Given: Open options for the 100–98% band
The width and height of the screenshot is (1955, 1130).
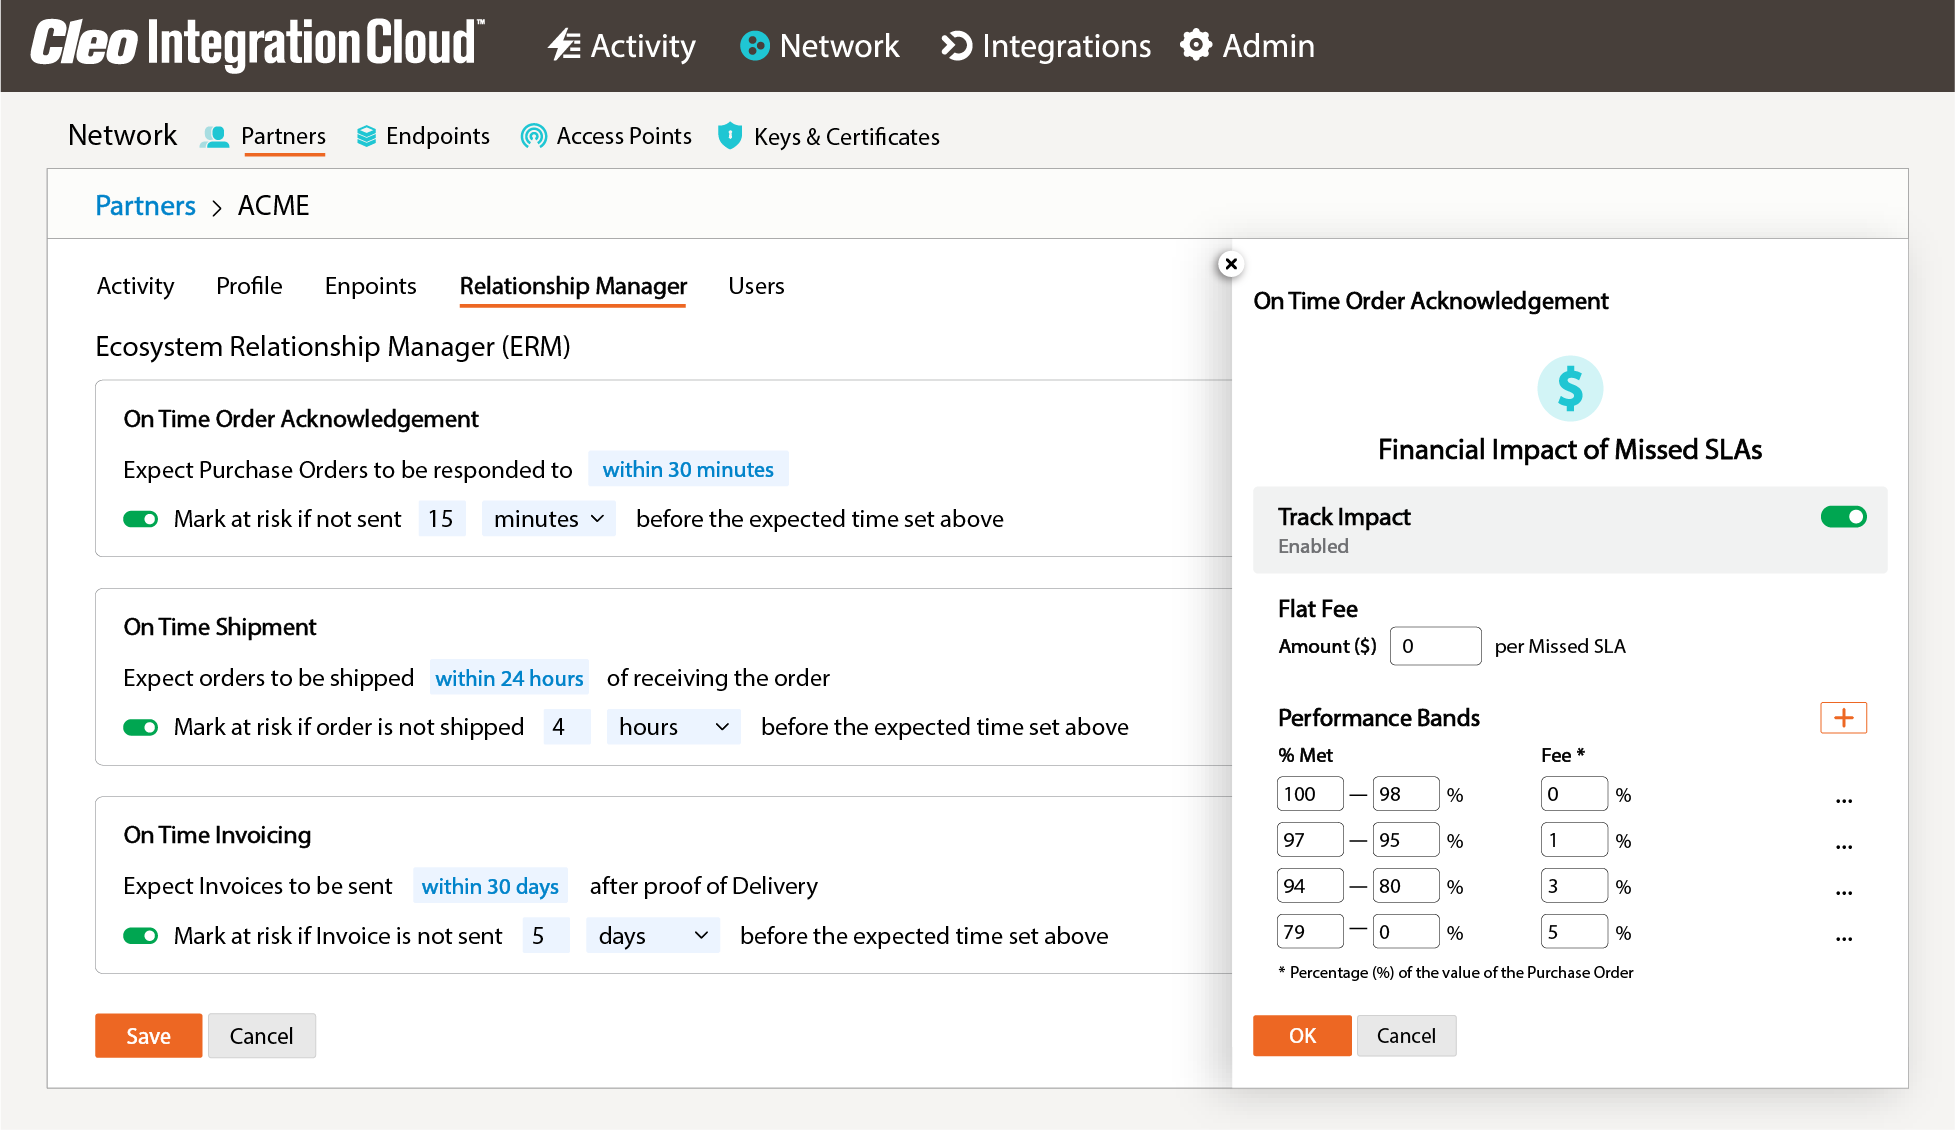Looking at the screenshot, I should [1844, 800].
